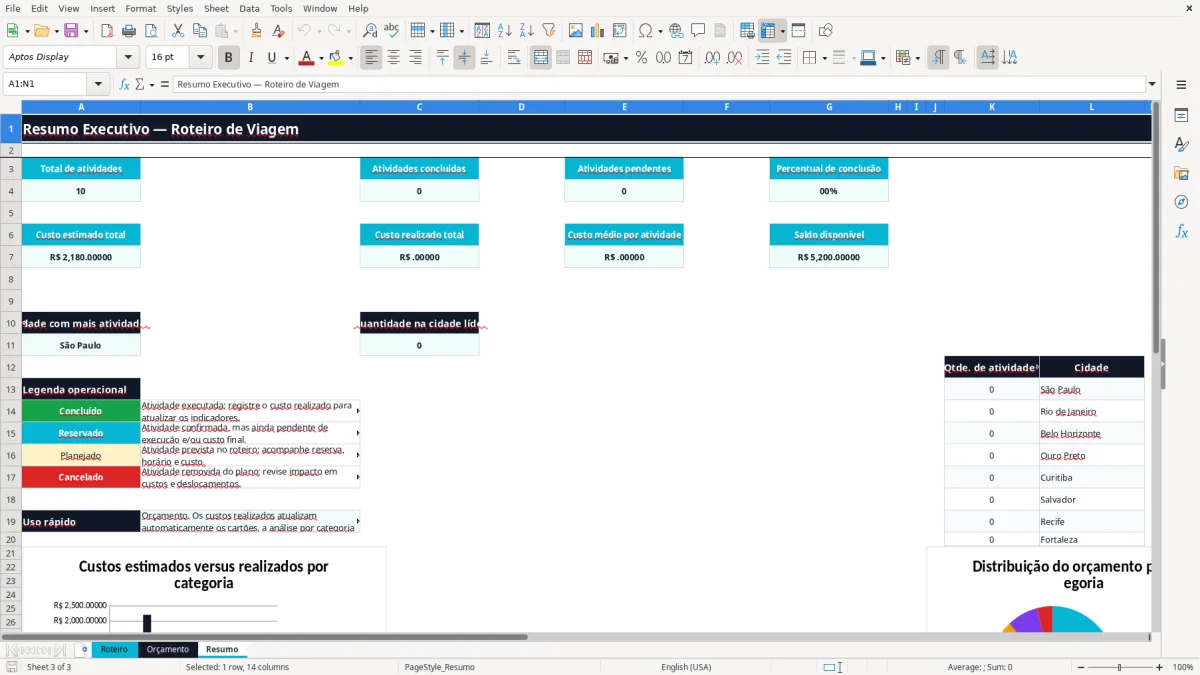Apply the yellow background color swatch
Viewport: 1200px width, 675px height.
336,58
